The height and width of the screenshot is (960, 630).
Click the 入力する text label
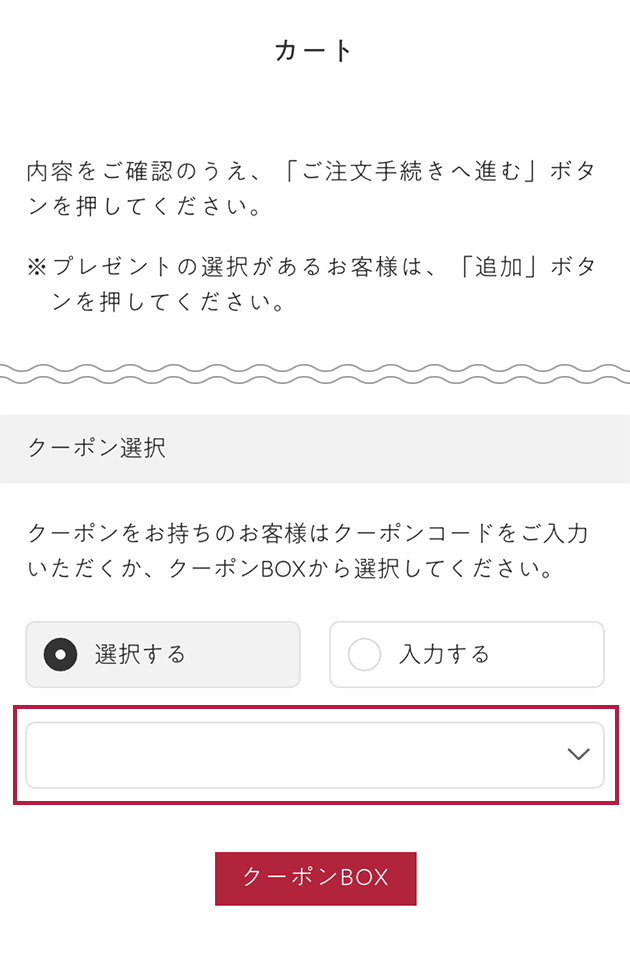(x=444, y=655)
